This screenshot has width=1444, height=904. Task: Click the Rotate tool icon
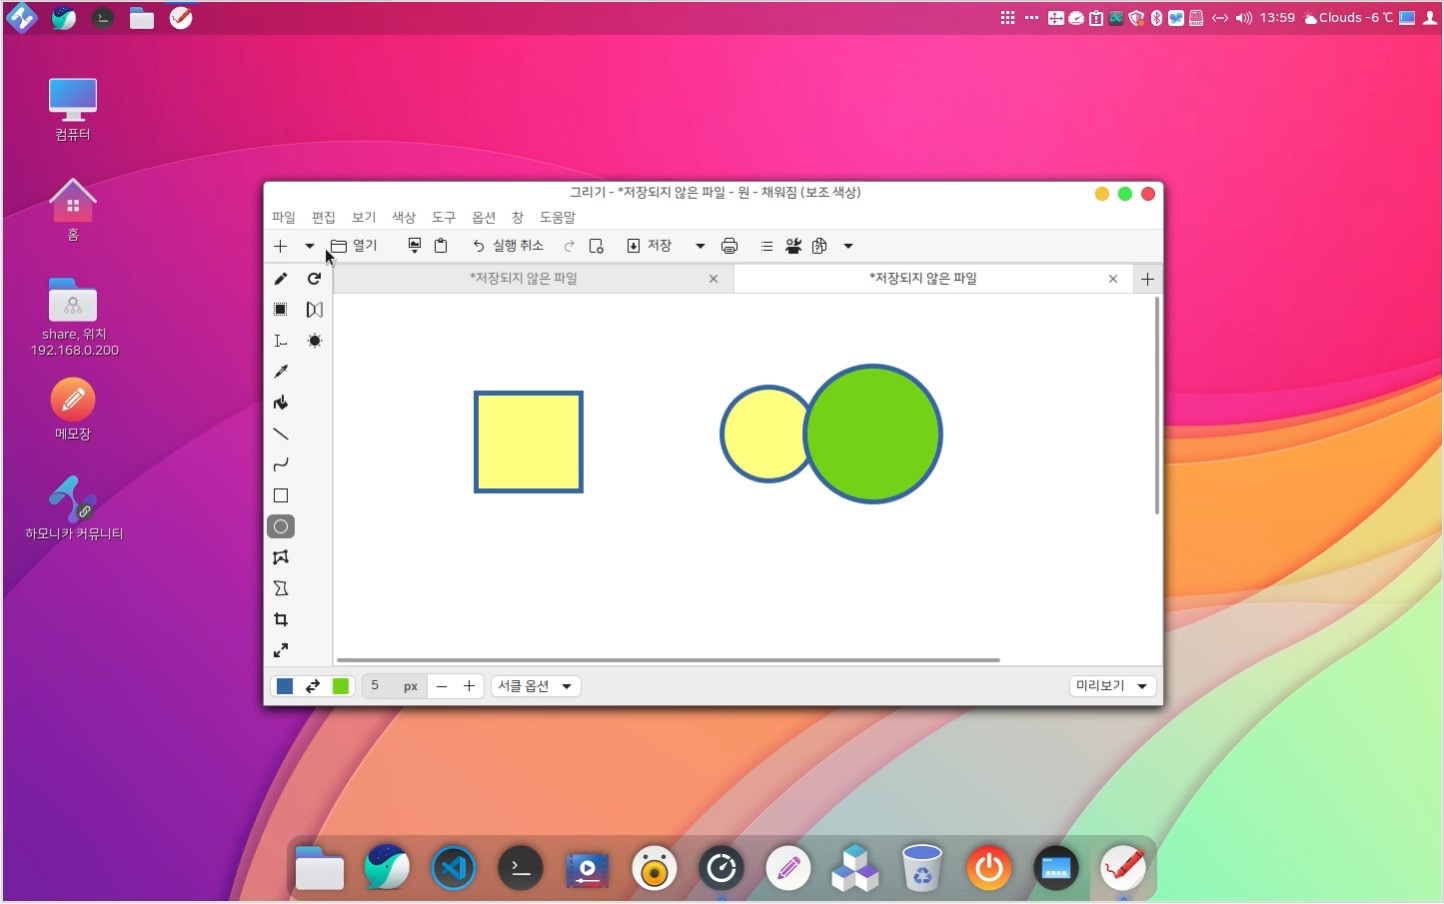click(x=314, y=279)
